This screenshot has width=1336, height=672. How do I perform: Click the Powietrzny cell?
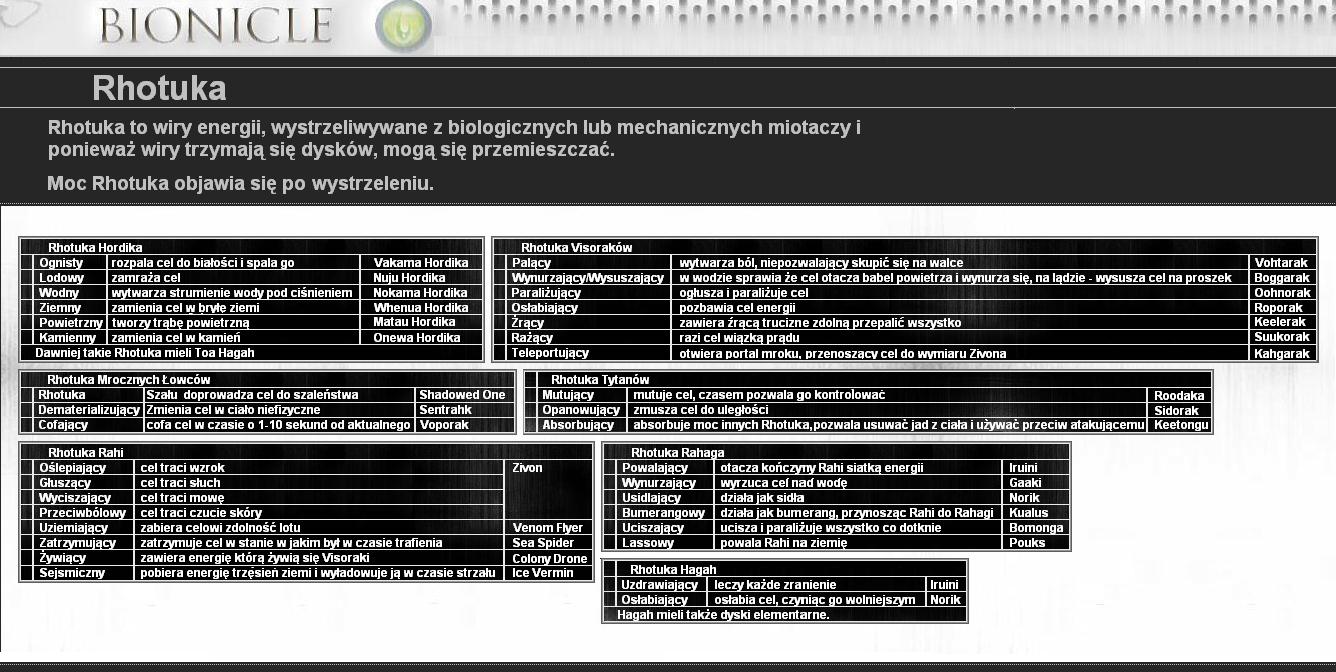[x=70, y=323]
